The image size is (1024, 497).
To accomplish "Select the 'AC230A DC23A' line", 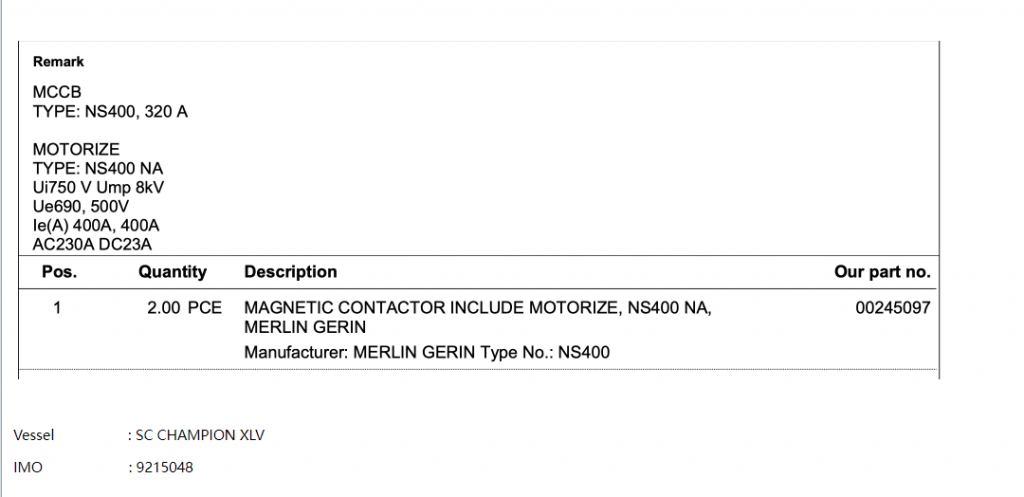I will click(x=92, y=245).
